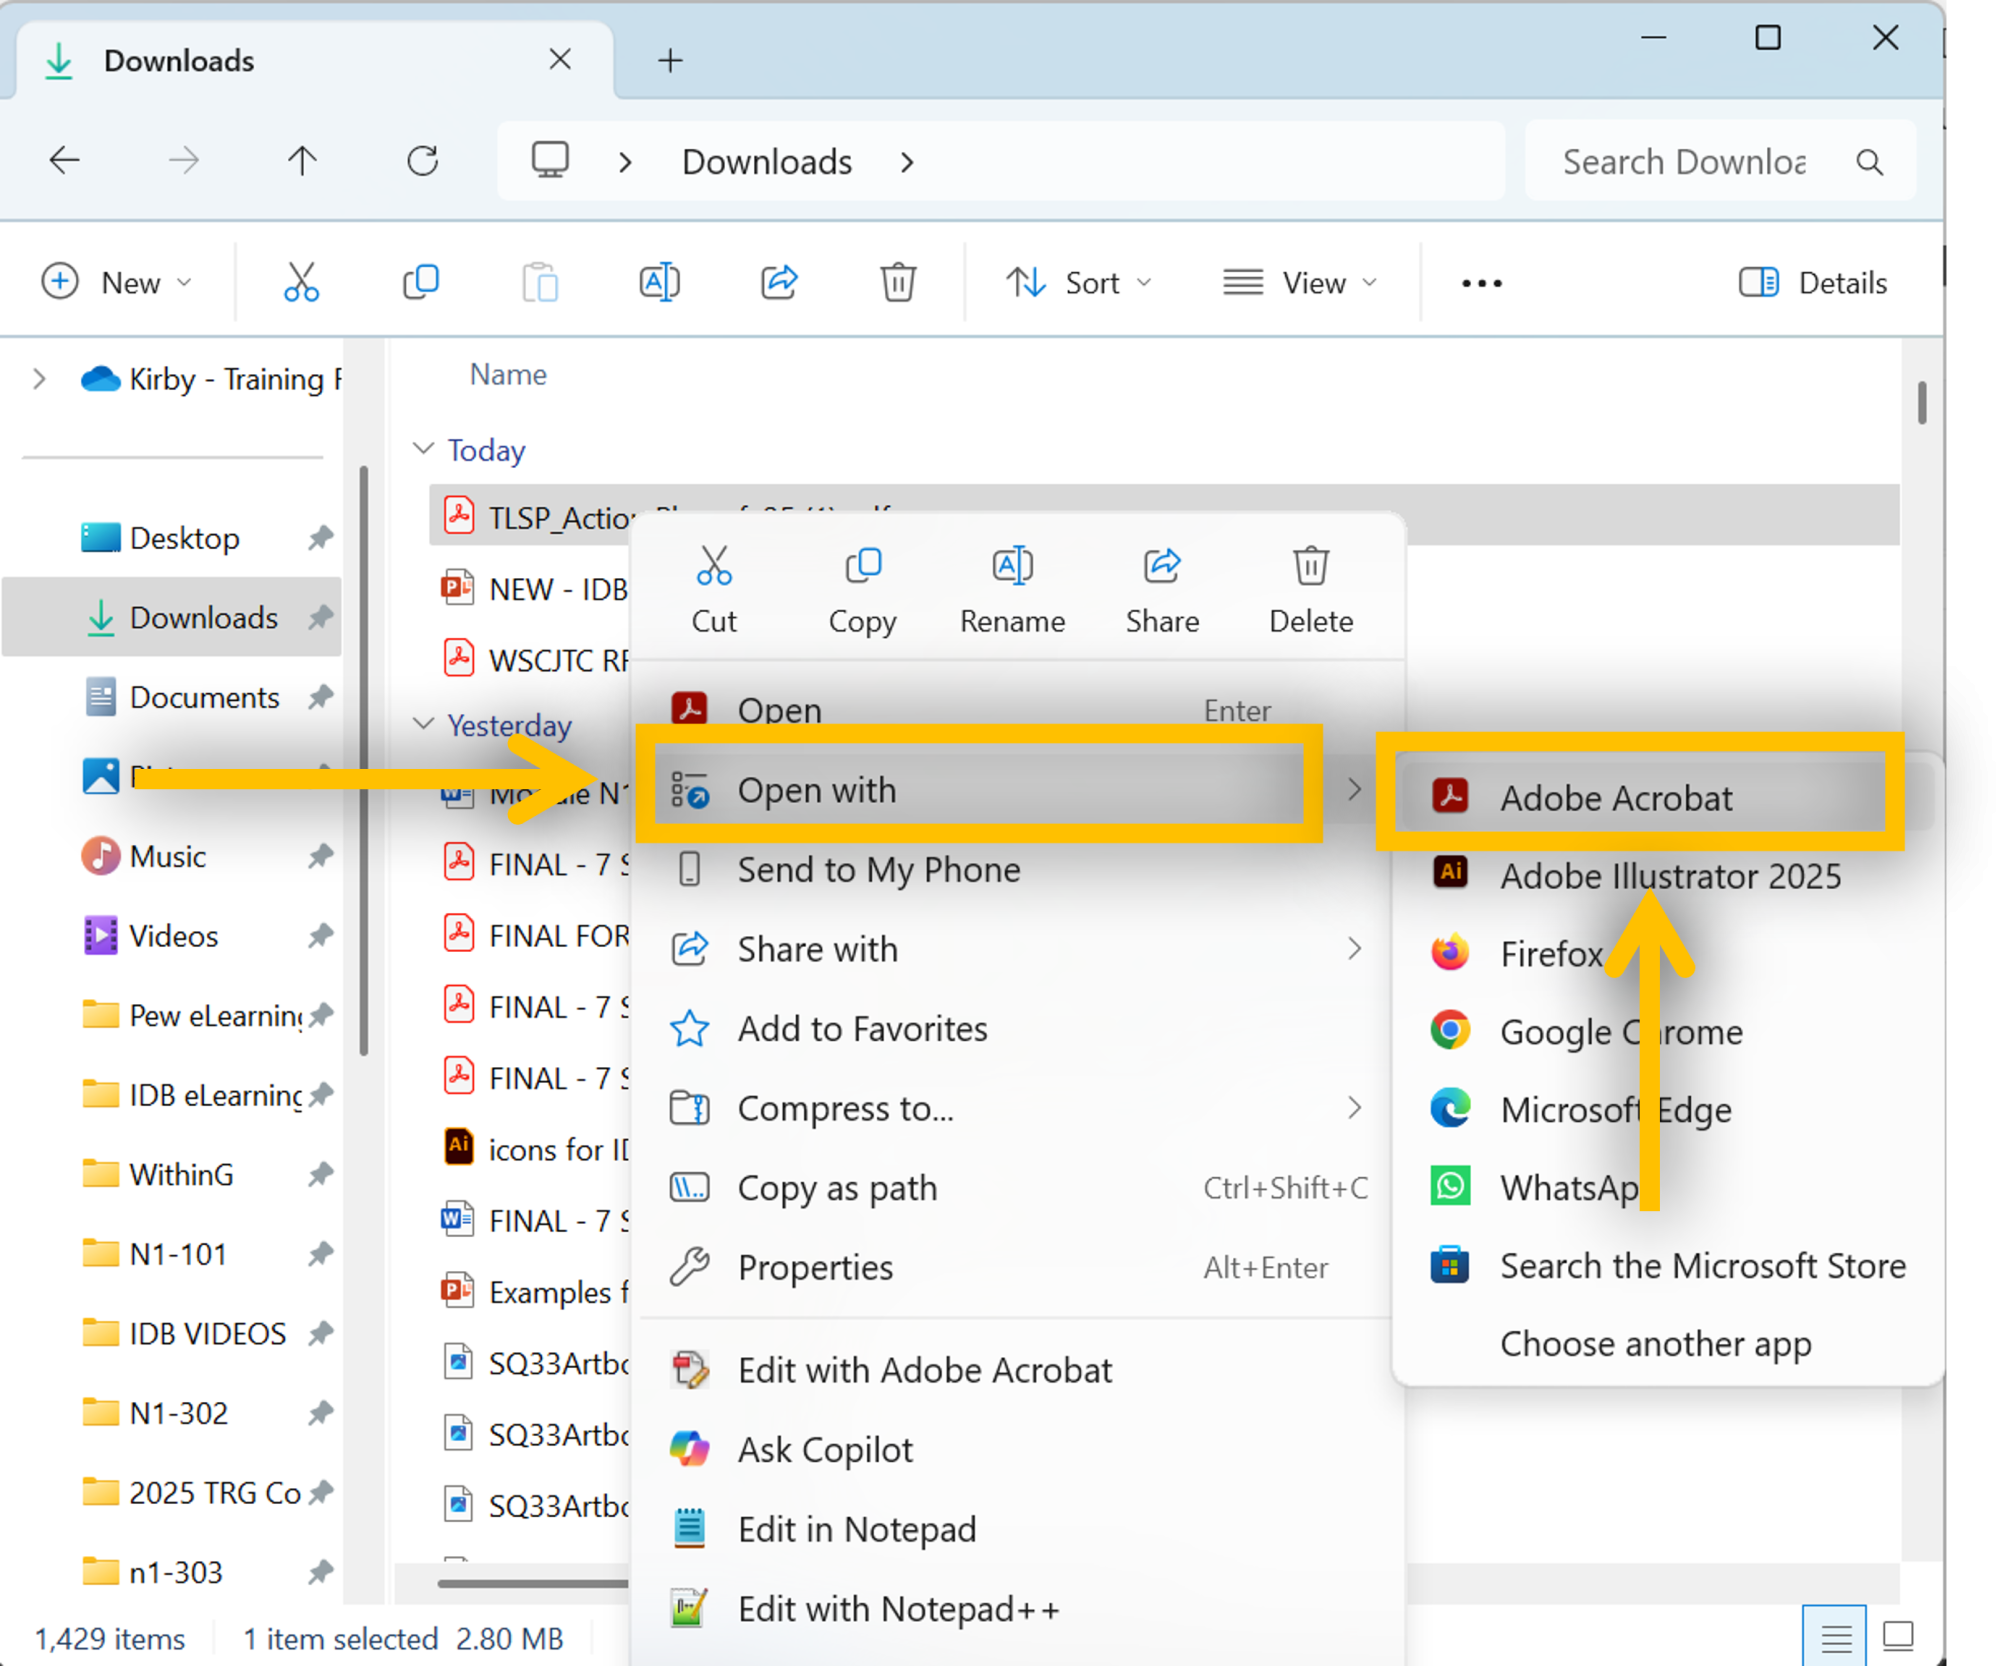Viewport: 2000px width, 1666px height.
Task: Click the Copy icon in the toolbar
Action: 421,283
